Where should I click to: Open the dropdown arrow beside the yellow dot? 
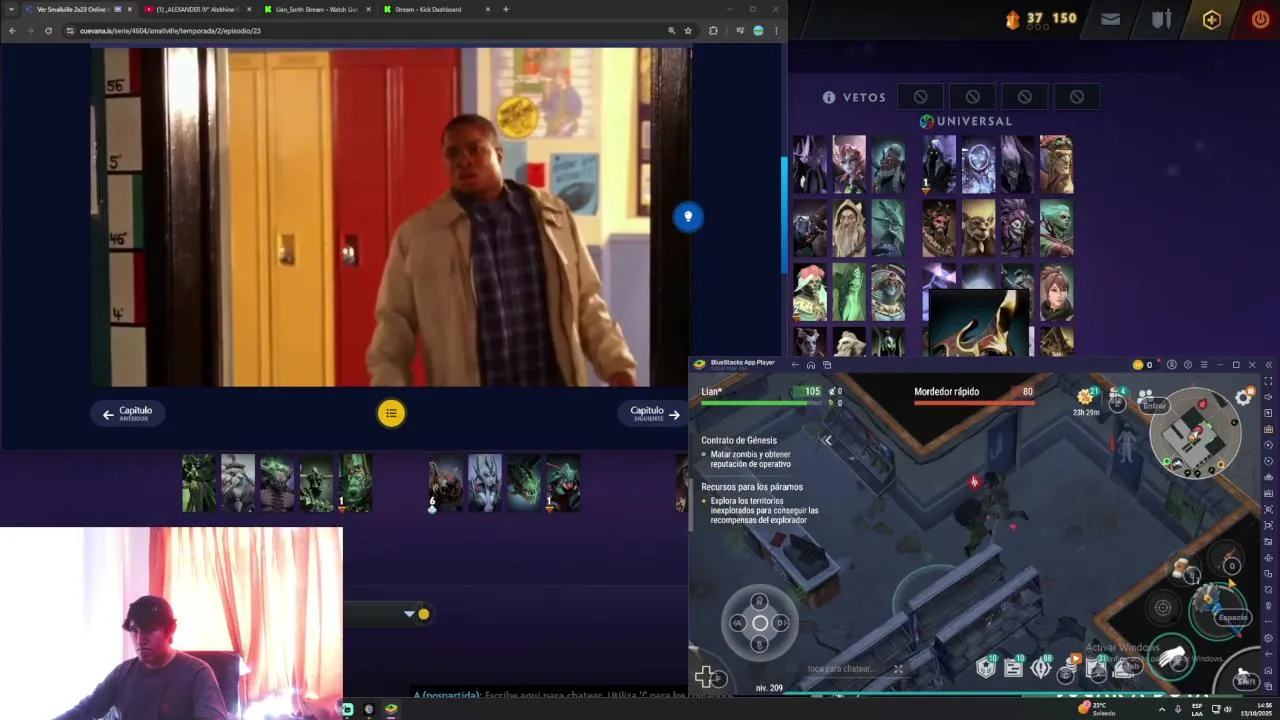point(409,614)
